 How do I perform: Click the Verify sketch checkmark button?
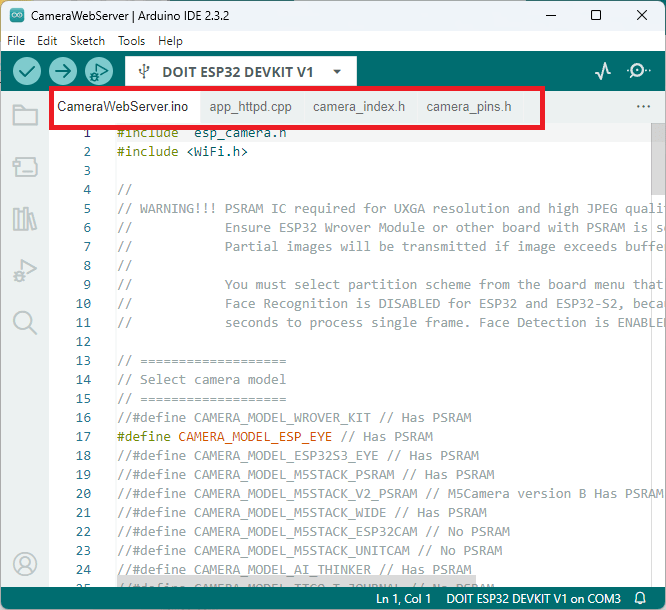pos(27,71)
